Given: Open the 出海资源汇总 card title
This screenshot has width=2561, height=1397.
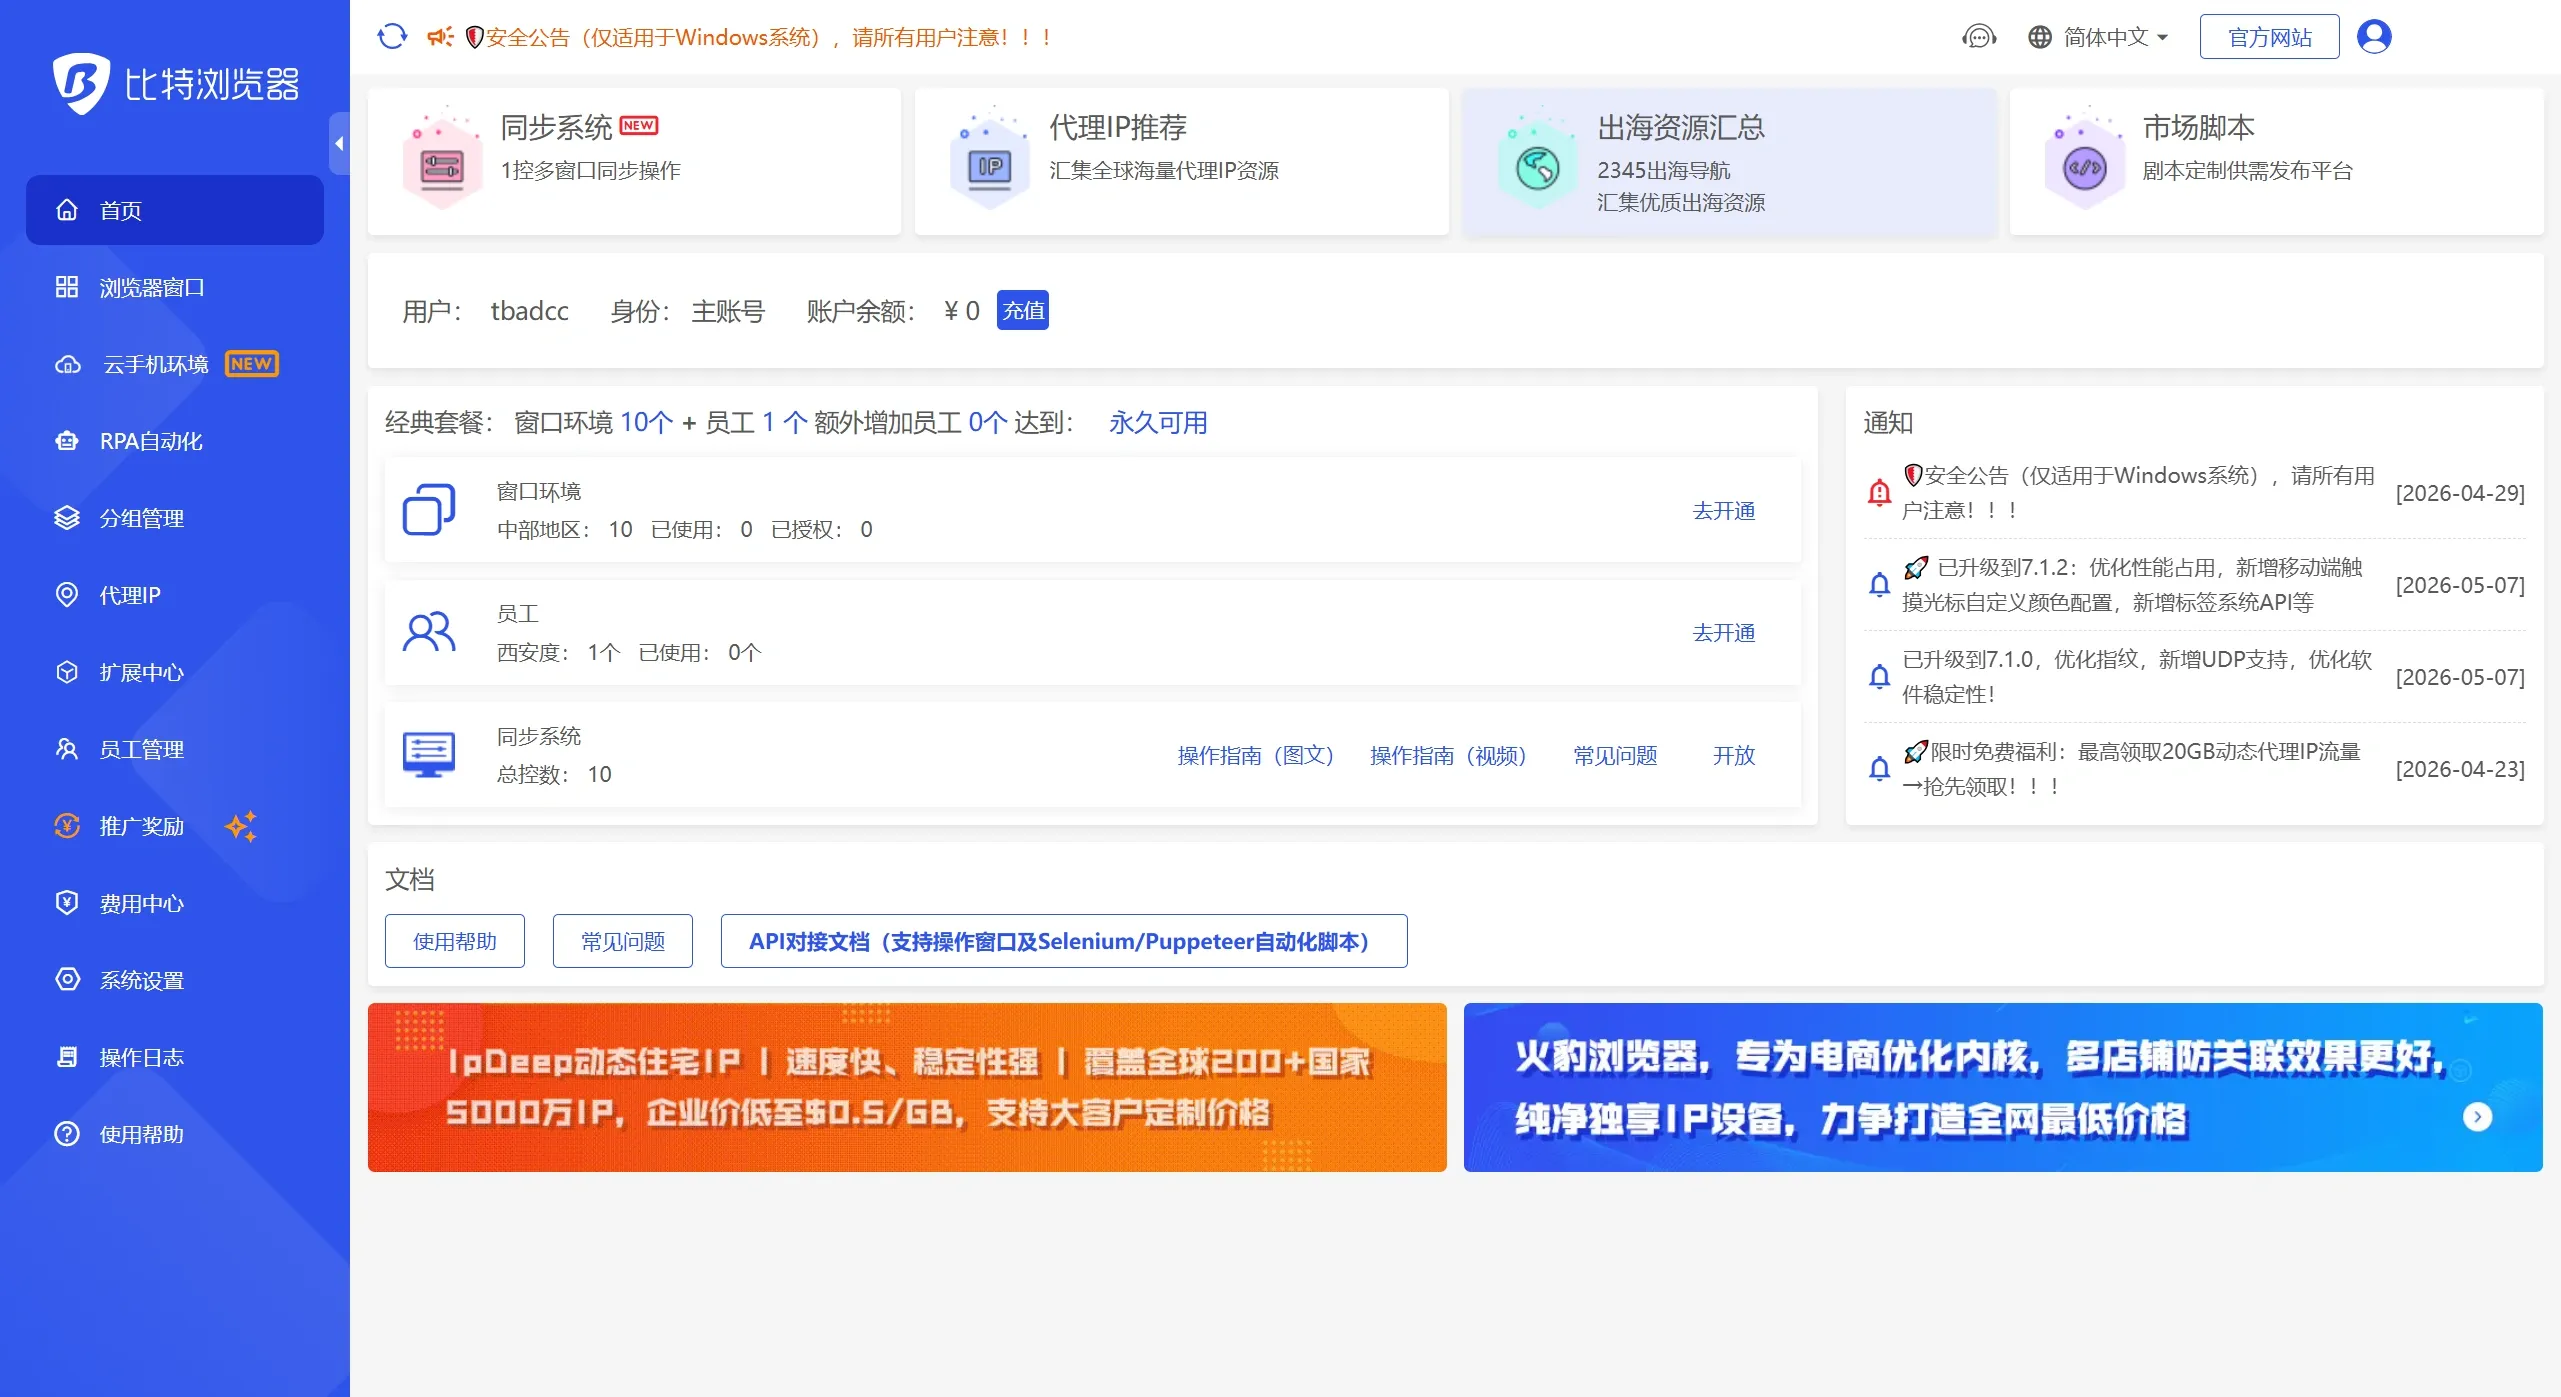Looking at the screenshot, I should 1681,127.
